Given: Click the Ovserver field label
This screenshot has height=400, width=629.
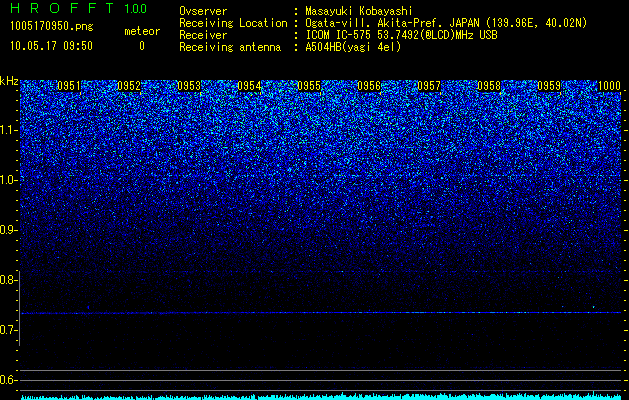Looking at the screenshot, I should click(203, 11).
